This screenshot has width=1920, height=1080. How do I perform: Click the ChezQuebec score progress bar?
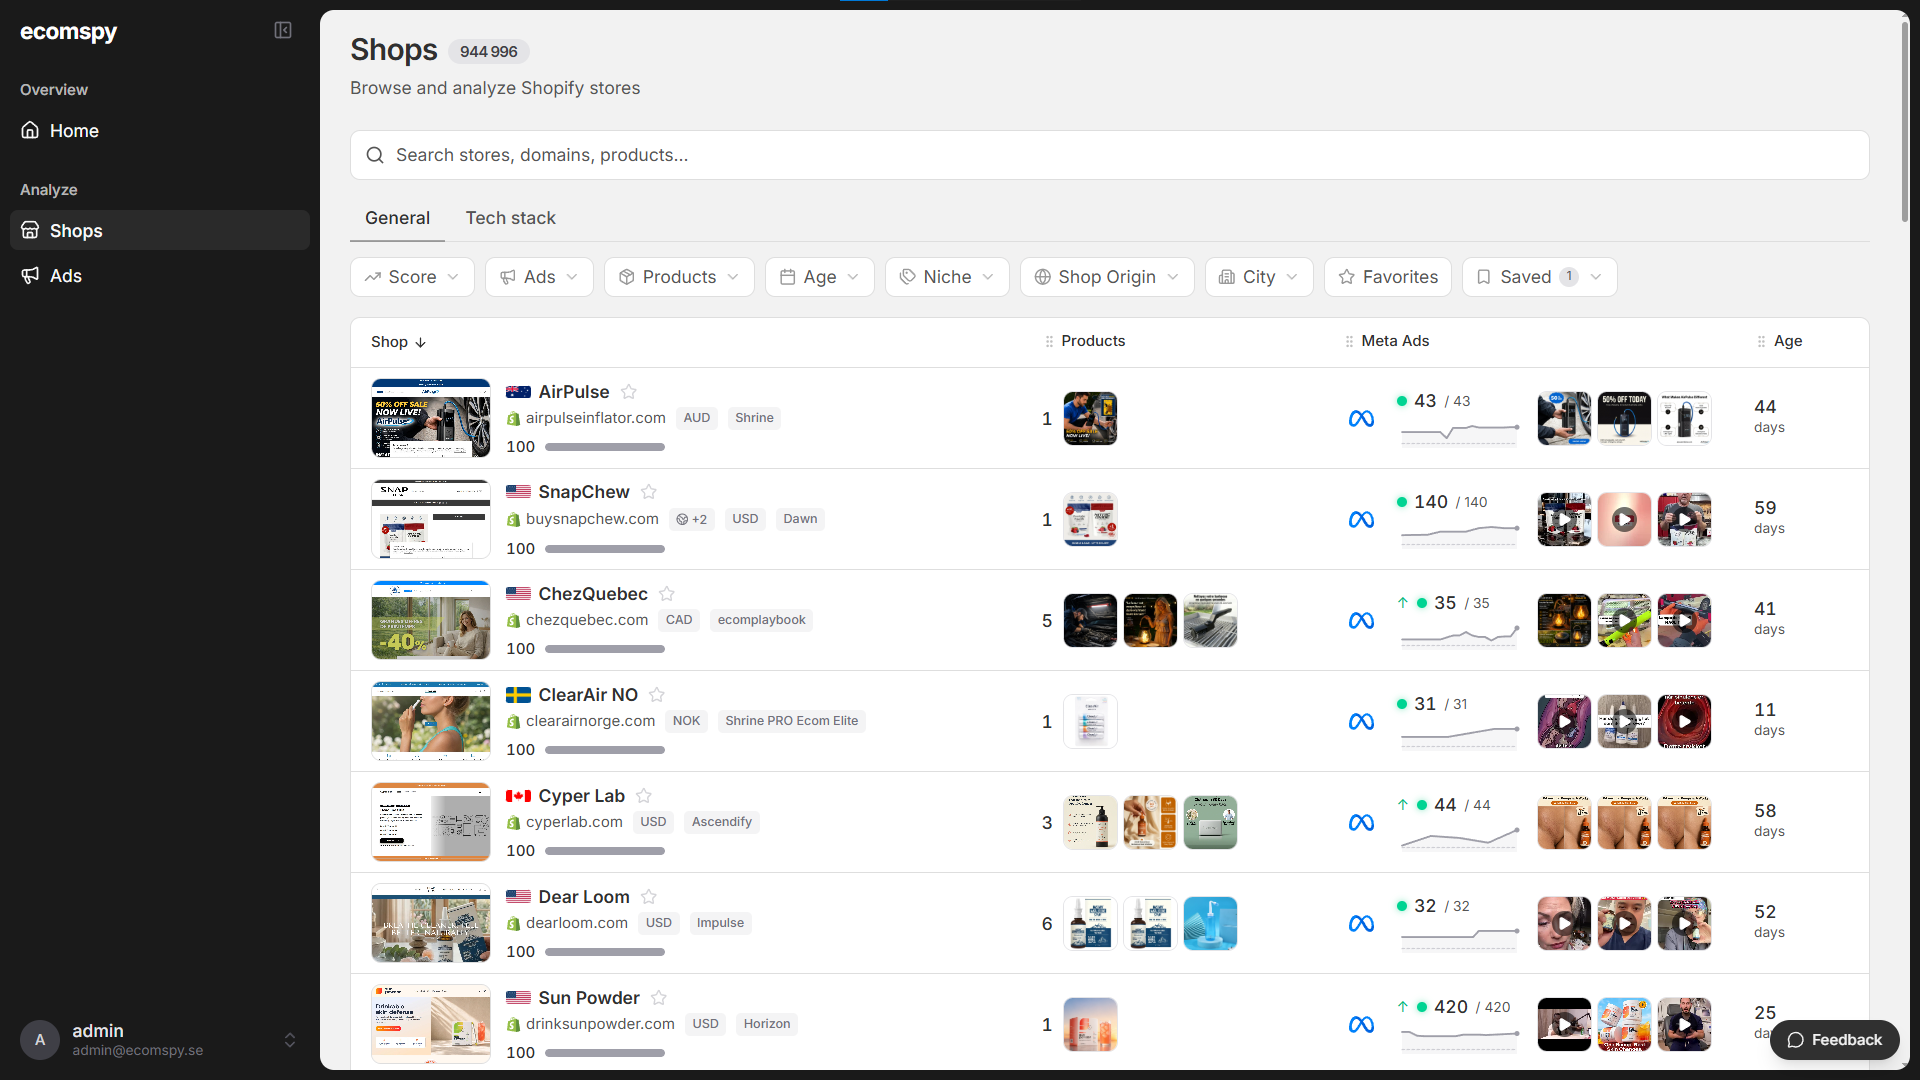tap(605, 649)
